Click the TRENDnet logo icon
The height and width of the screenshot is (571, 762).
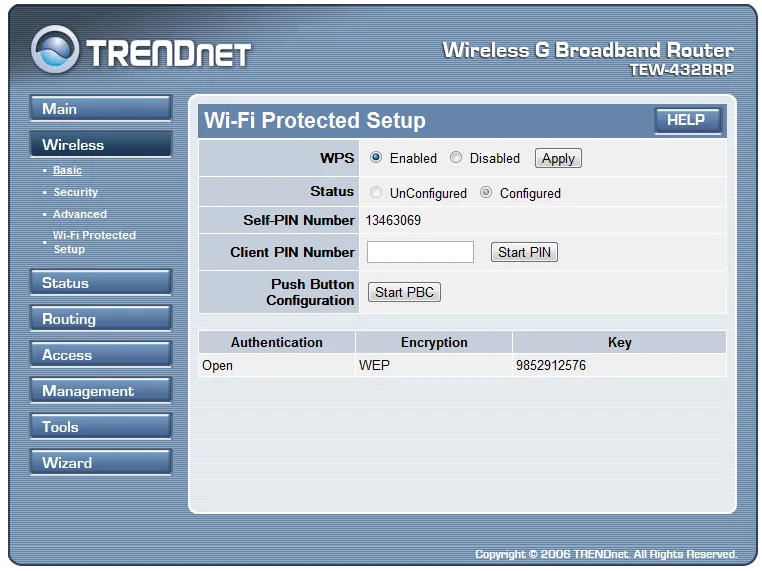[x=56, y=51]
